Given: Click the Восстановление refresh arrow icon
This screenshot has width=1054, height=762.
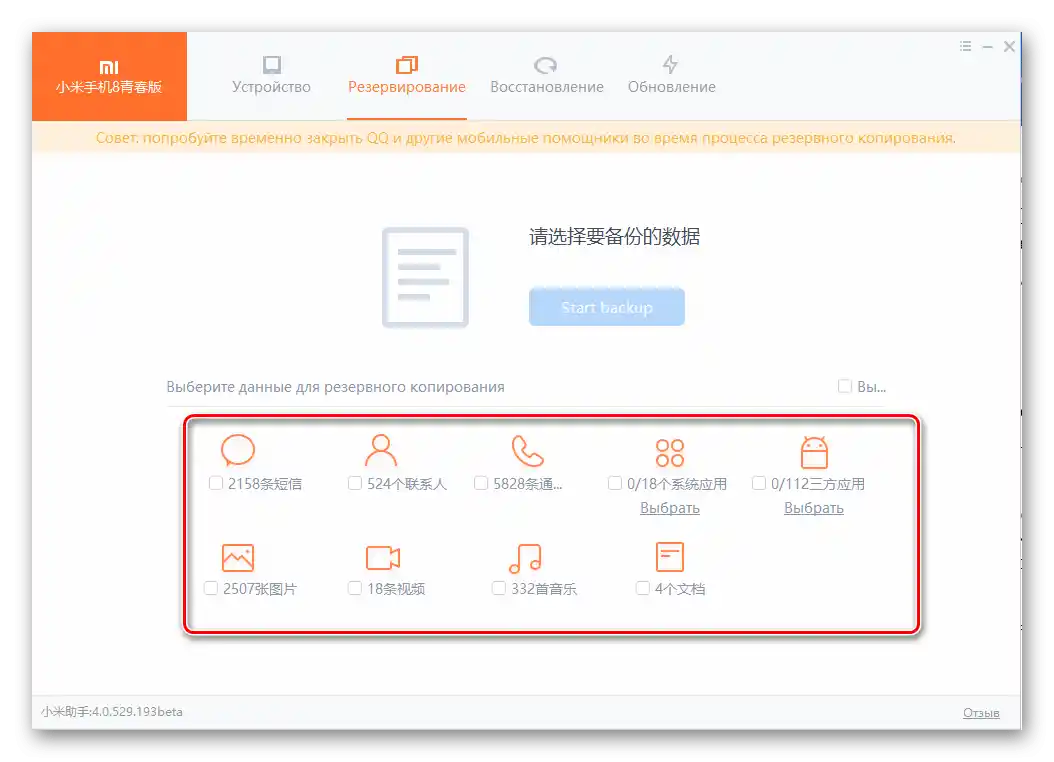Looking at the screenshot, I should (545, 65).
